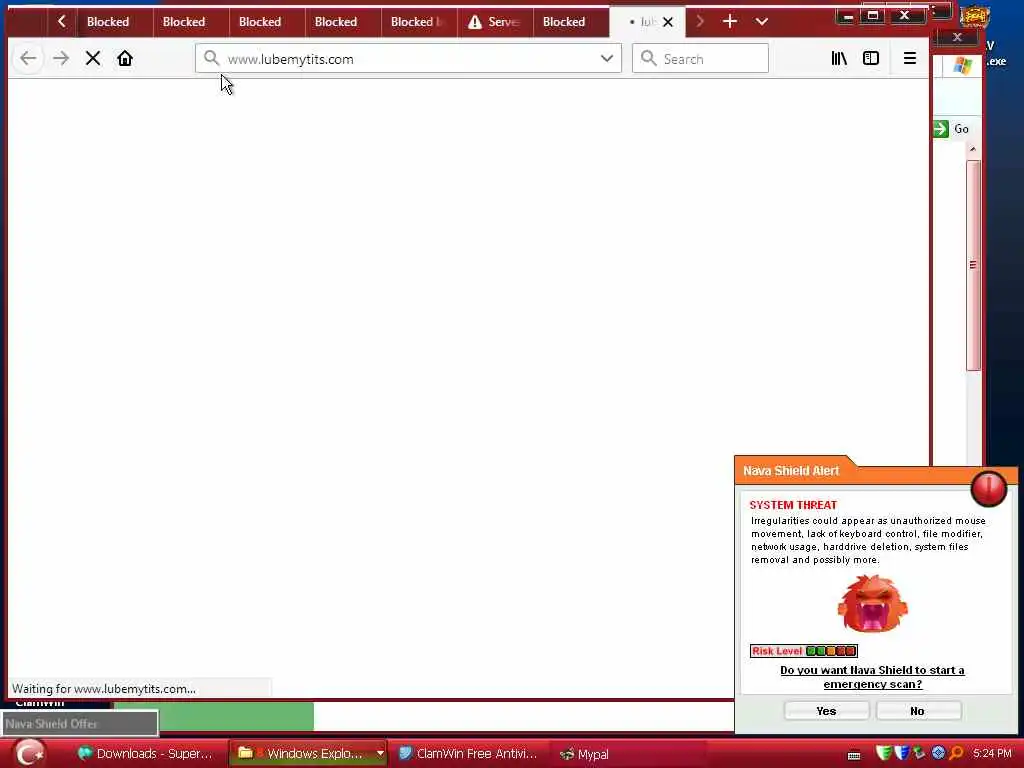Click the system clock showing 5:24 PM
Image resolution: width=1024 pixels, height=768 pixels.
[992, 754]
